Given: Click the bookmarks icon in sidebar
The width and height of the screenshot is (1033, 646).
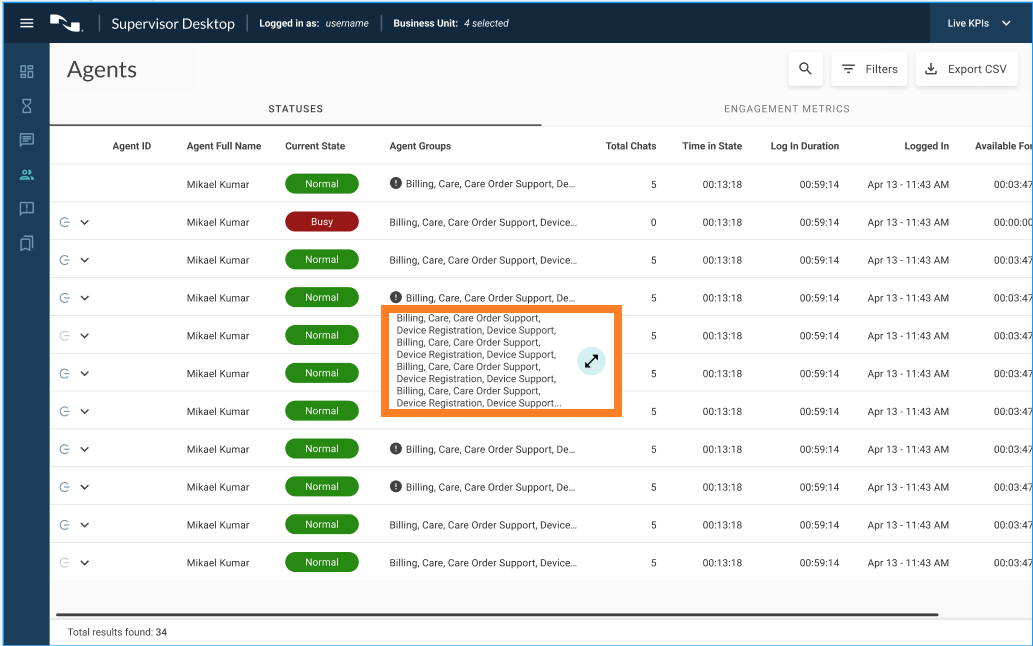Looking at the screenshot, I should [x=27, y=242].
